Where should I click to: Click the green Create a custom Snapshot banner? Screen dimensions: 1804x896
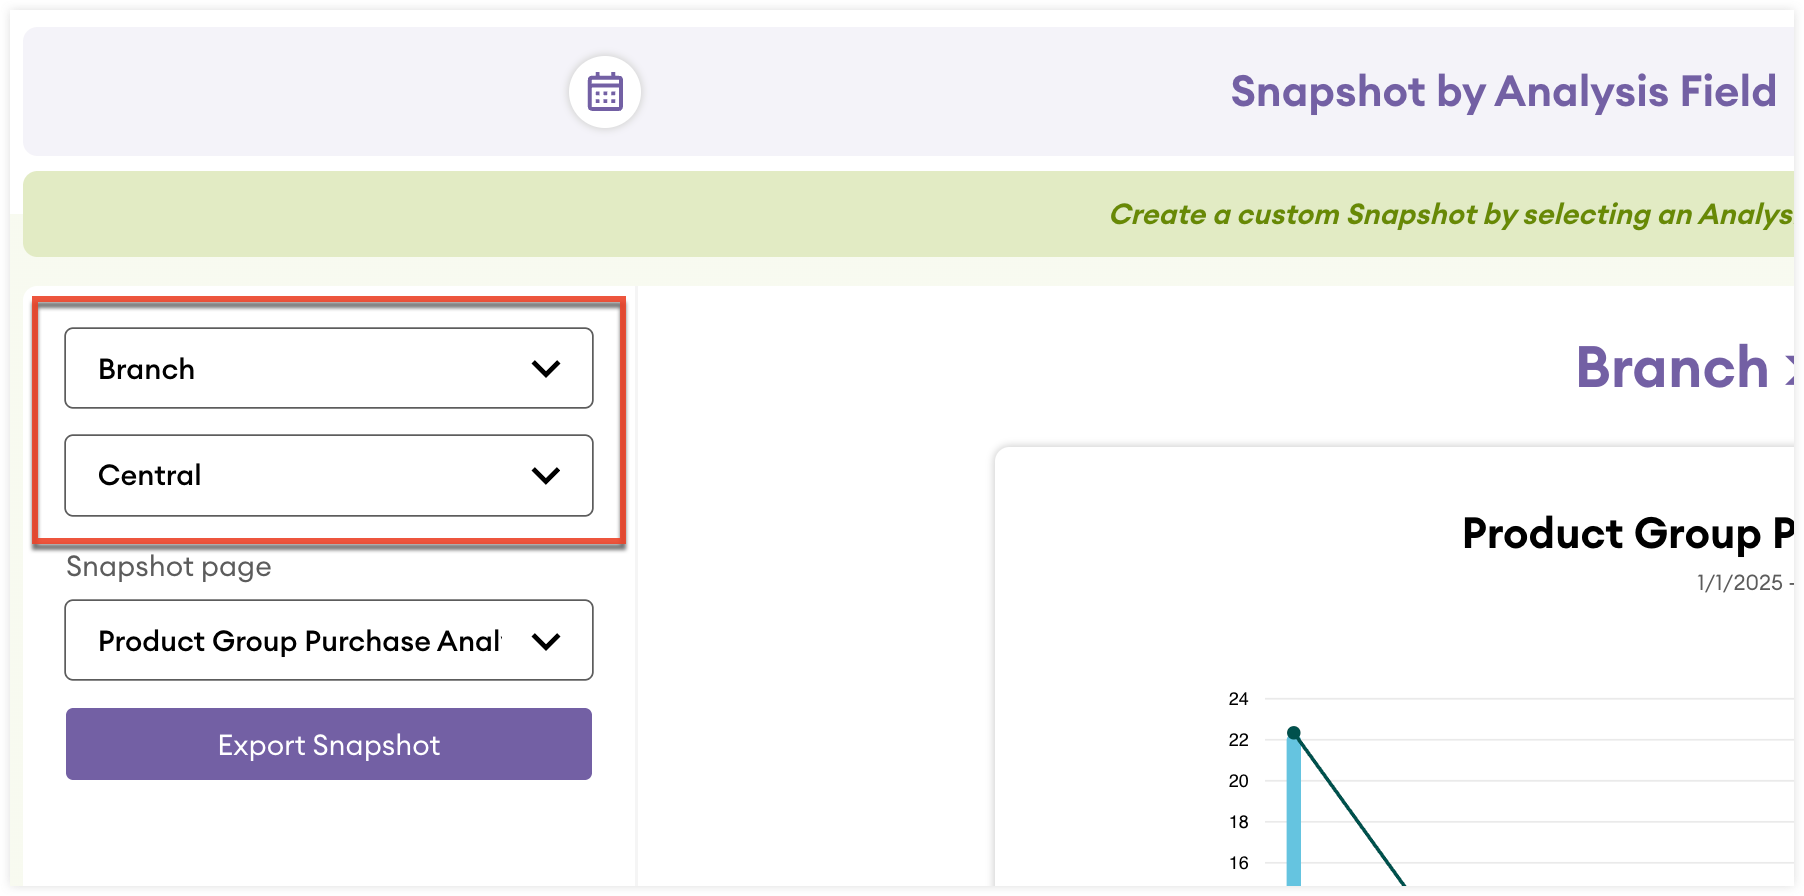click(1450, 214)
